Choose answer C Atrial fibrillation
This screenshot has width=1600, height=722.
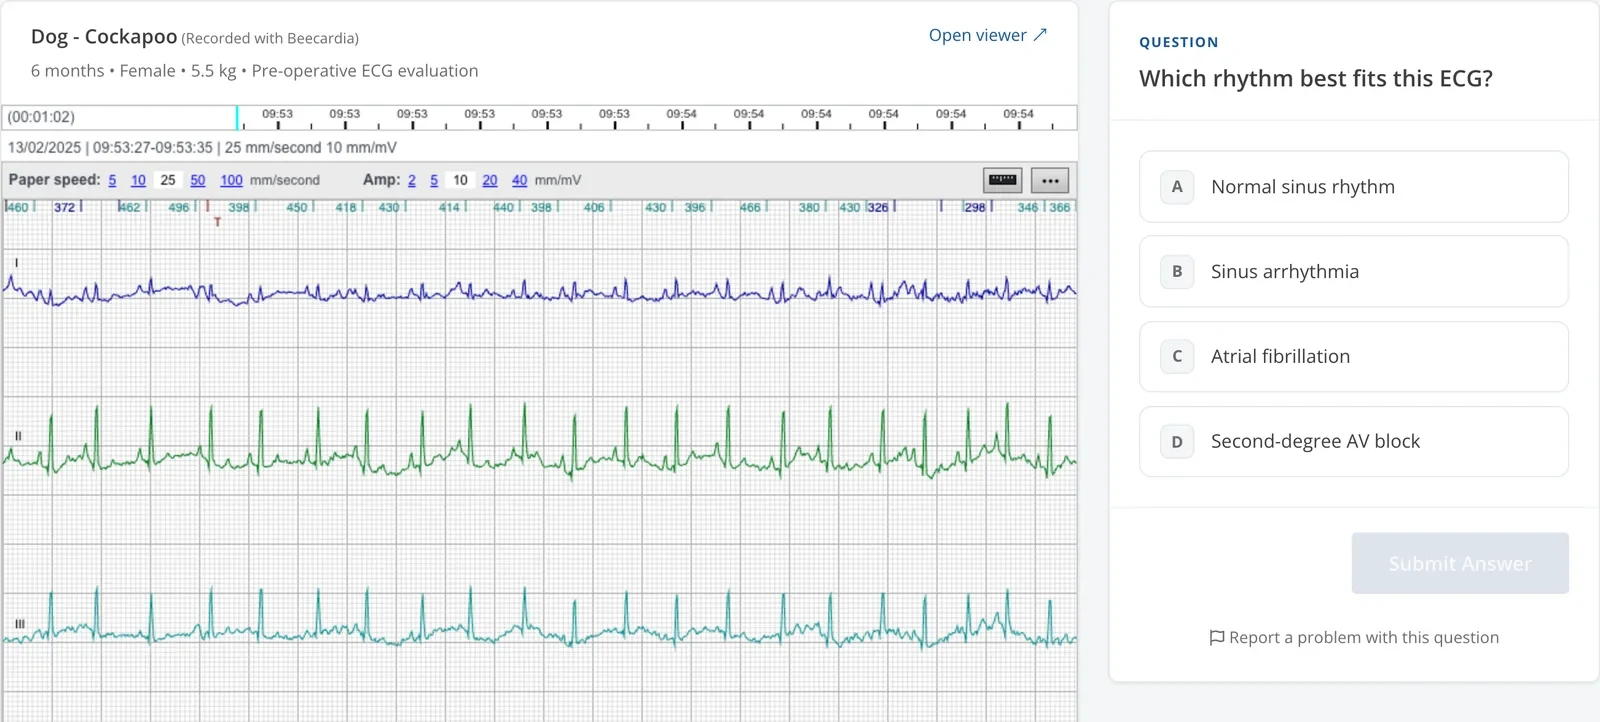[x=1354, y=356]
